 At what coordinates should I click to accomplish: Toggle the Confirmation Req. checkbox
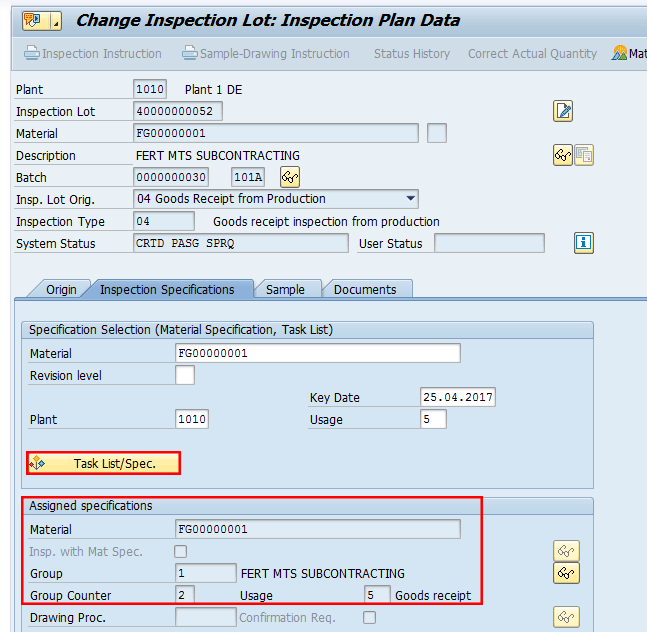pyautogui.click(x=369, y=617)
